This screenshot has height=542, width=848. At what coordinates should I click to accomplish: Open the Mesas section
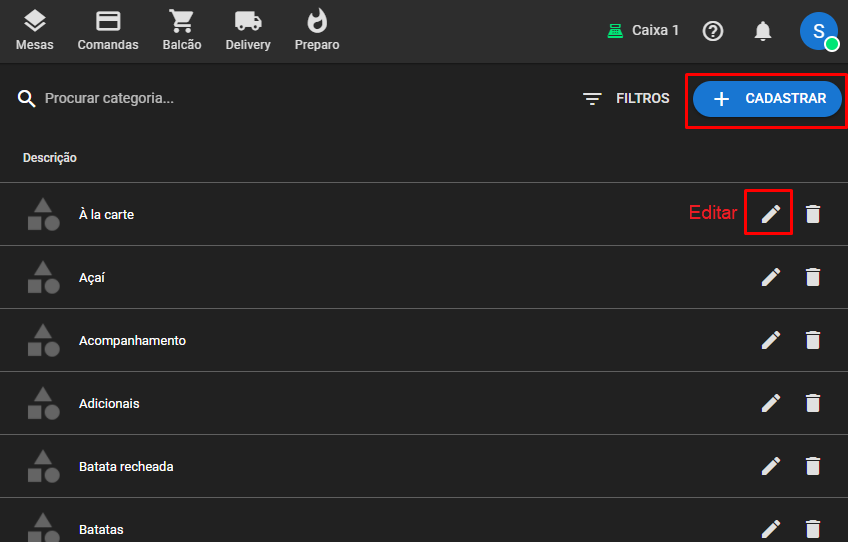[x=35, y=30]
